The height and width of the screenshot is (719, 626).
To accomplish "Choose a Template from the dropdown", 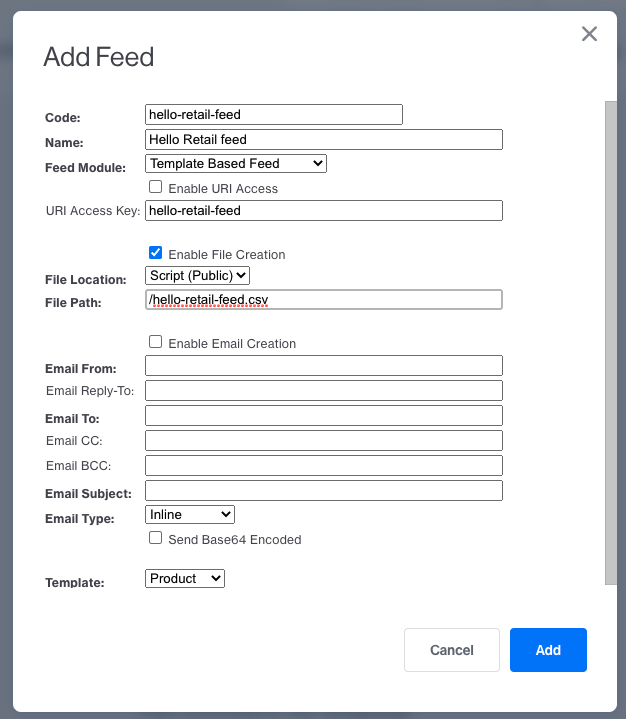I will tap(185, 578).
